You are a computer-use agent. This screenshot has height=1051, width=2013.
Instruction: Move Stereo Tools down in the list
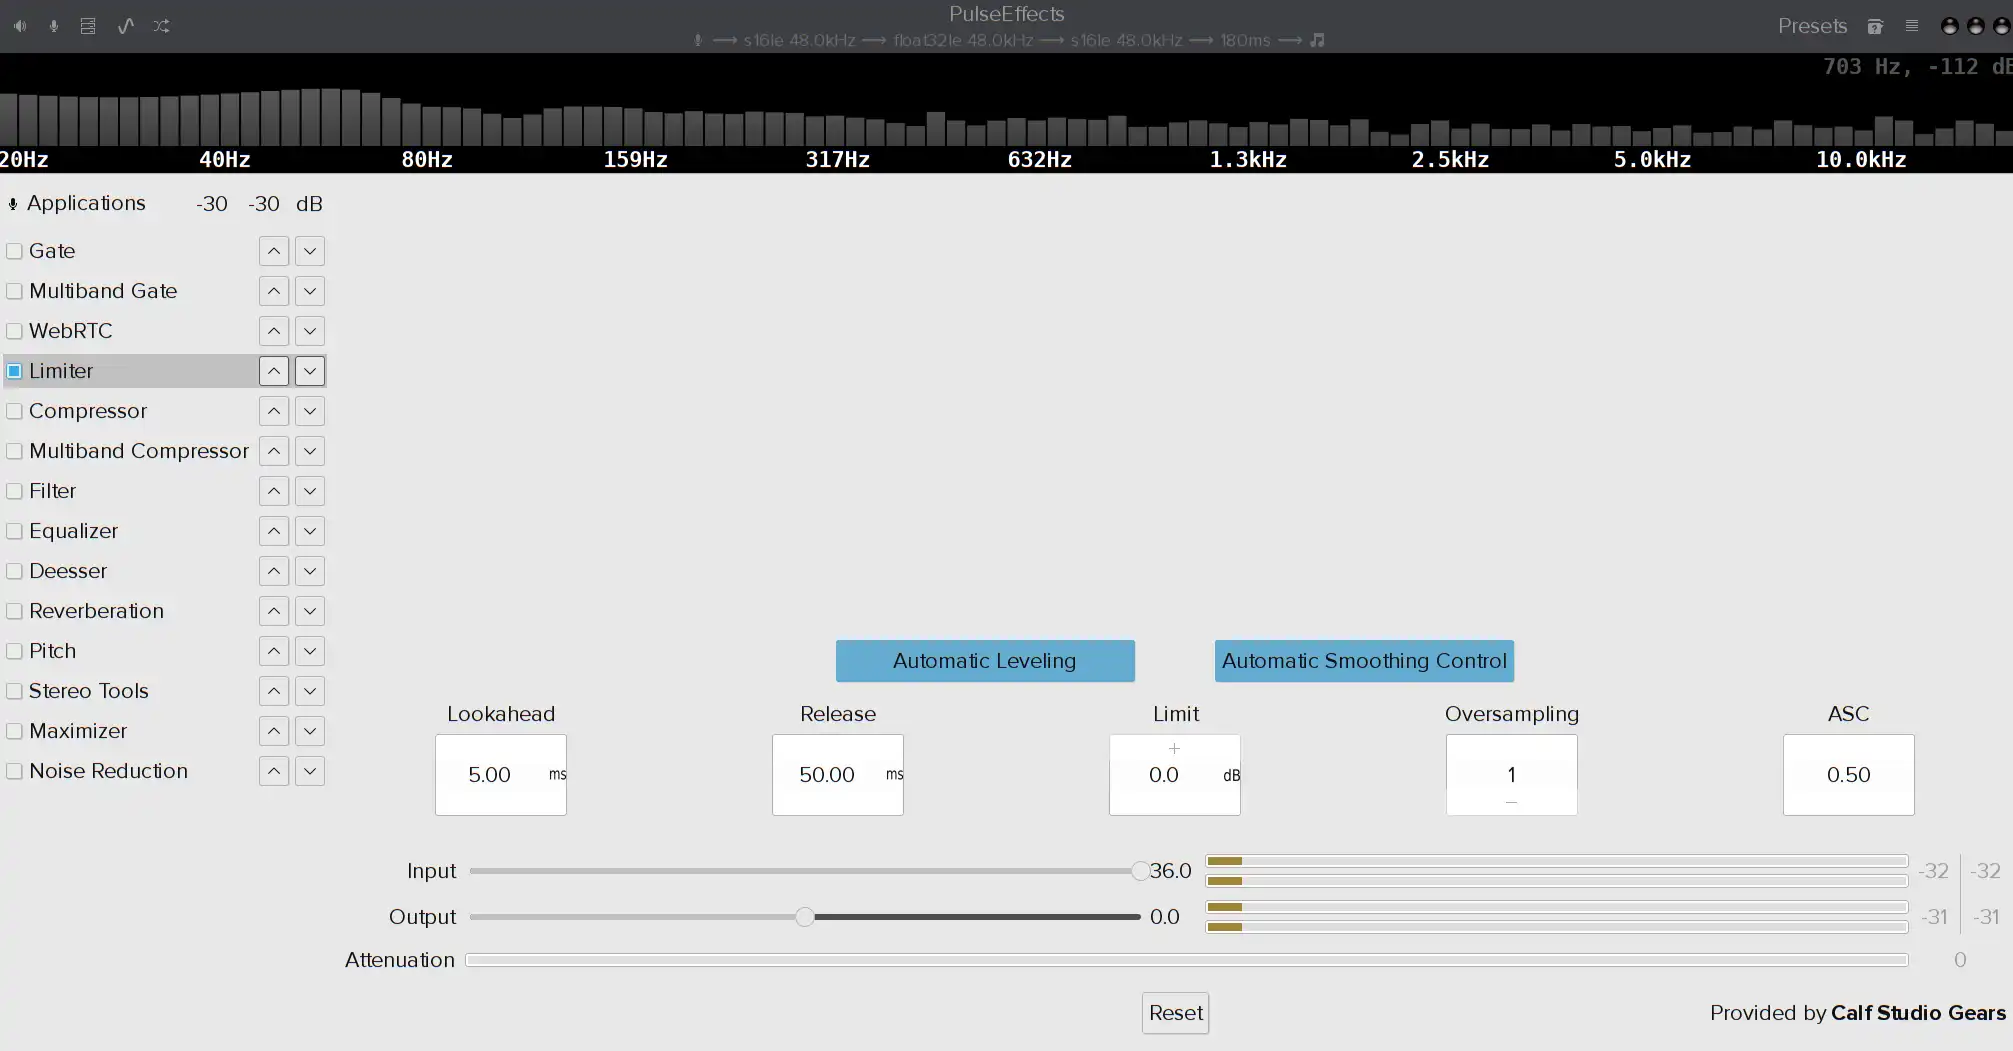click(310, 691)
